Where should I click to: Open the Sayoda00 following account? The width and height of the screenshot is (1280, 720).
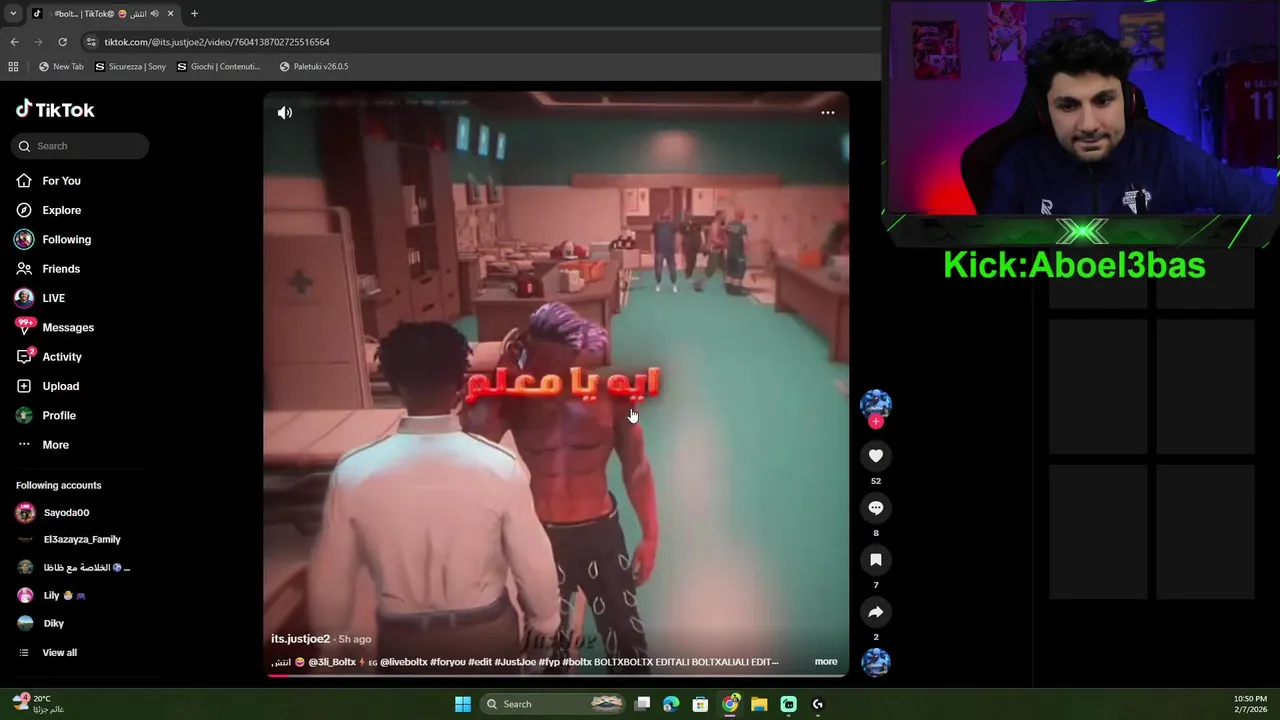point(66,513)
